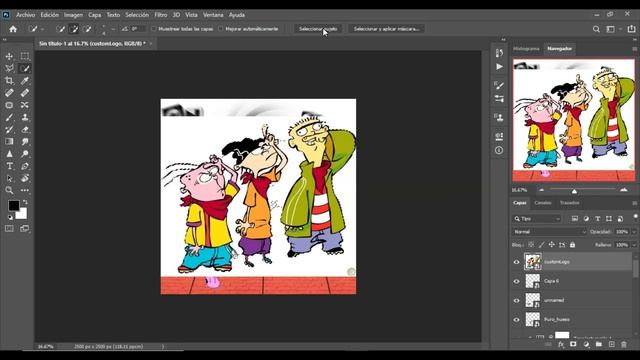The height and width of the screenshot is (360, 640).
Task: Hide the Puro_hueso layer
Action: click(x=516, y=320)
